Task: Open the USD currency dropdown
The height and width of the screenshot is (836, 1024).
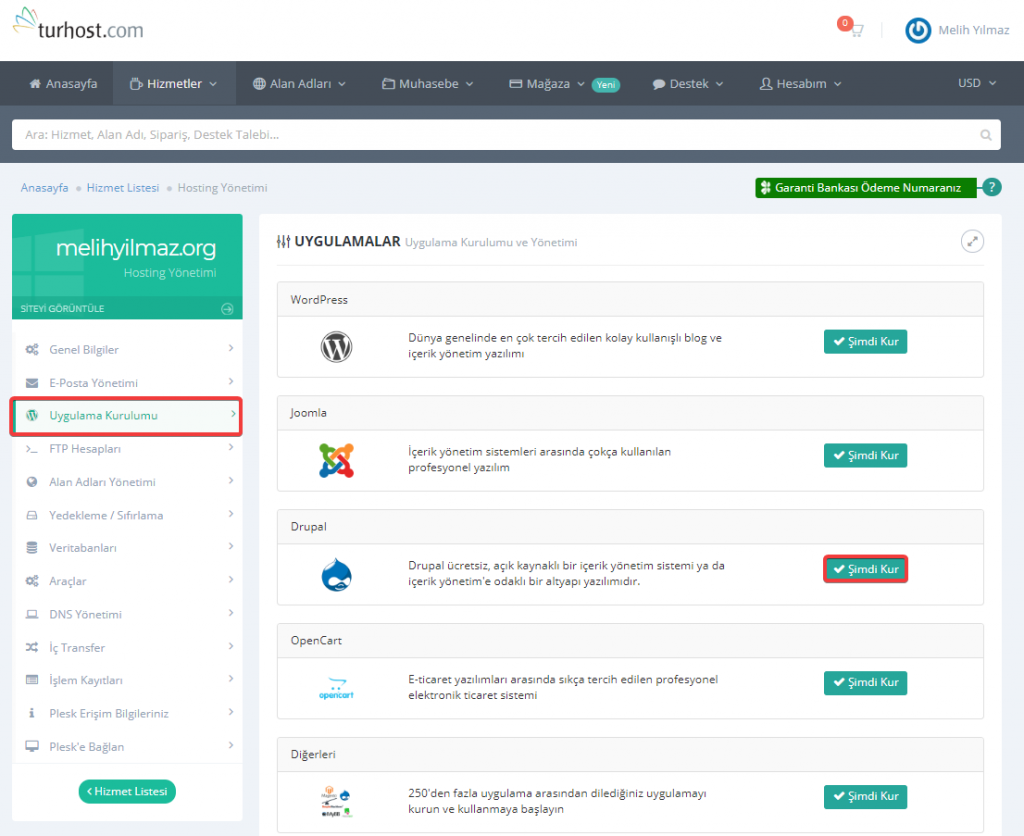Action: tap(976, 83)
